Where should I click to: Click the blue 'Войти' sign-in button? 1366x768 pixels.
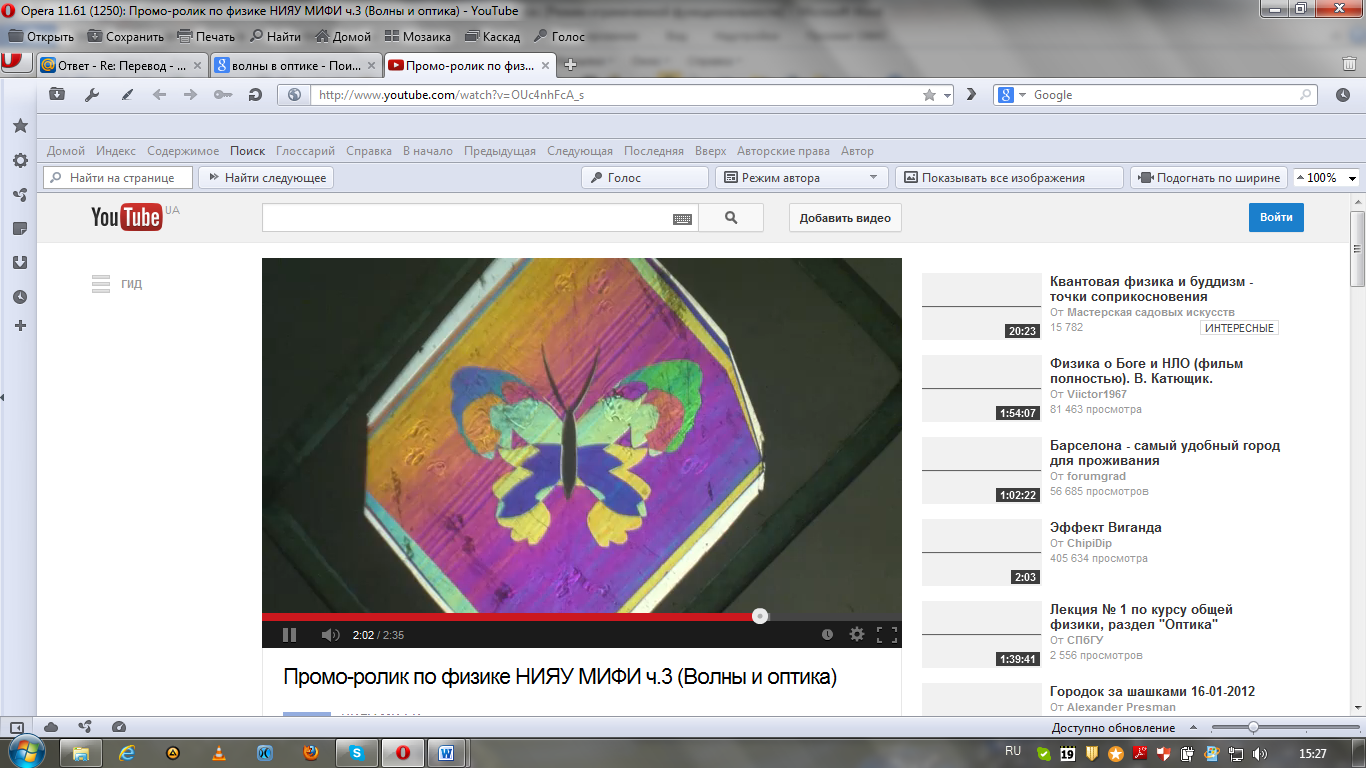coord(1276,217)
